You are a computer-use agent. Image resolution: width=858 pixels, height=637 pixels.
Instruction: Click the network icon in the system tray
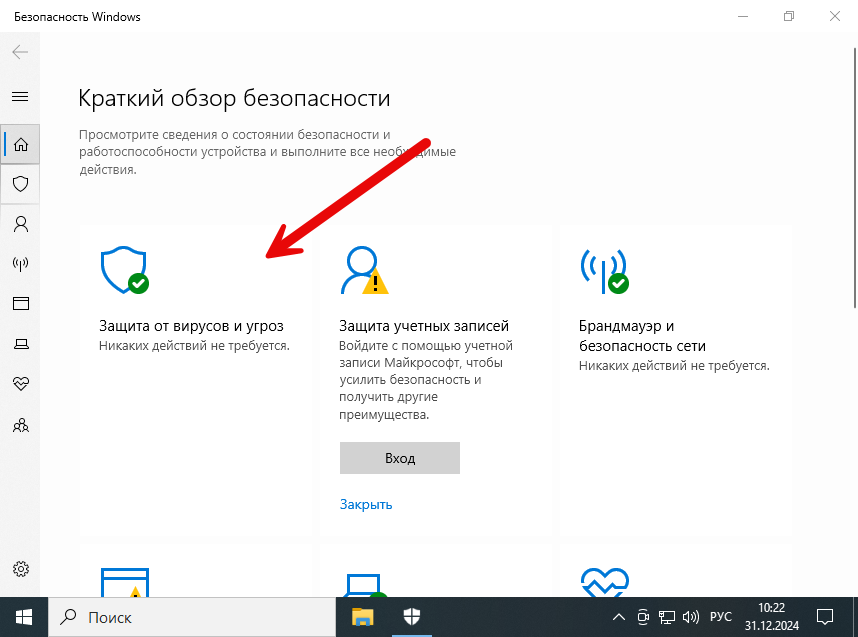tap(666, 617)
